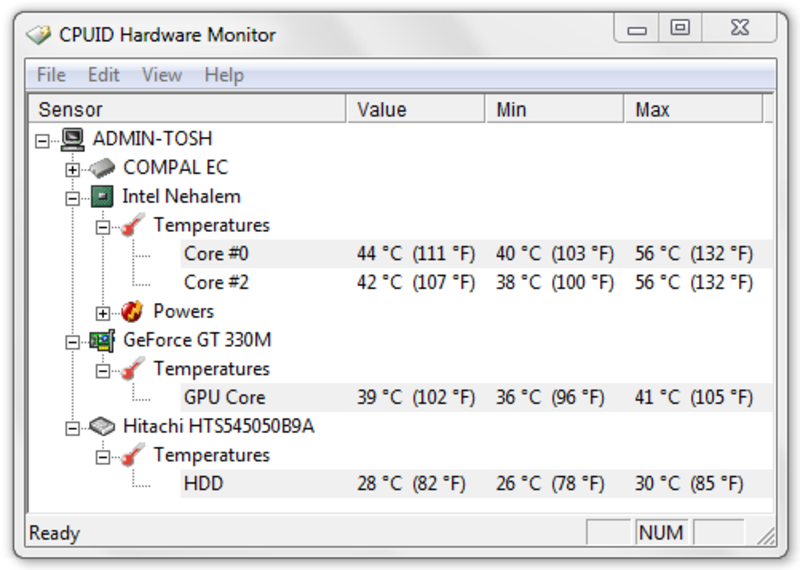Click the Value column header

point(416,109)
